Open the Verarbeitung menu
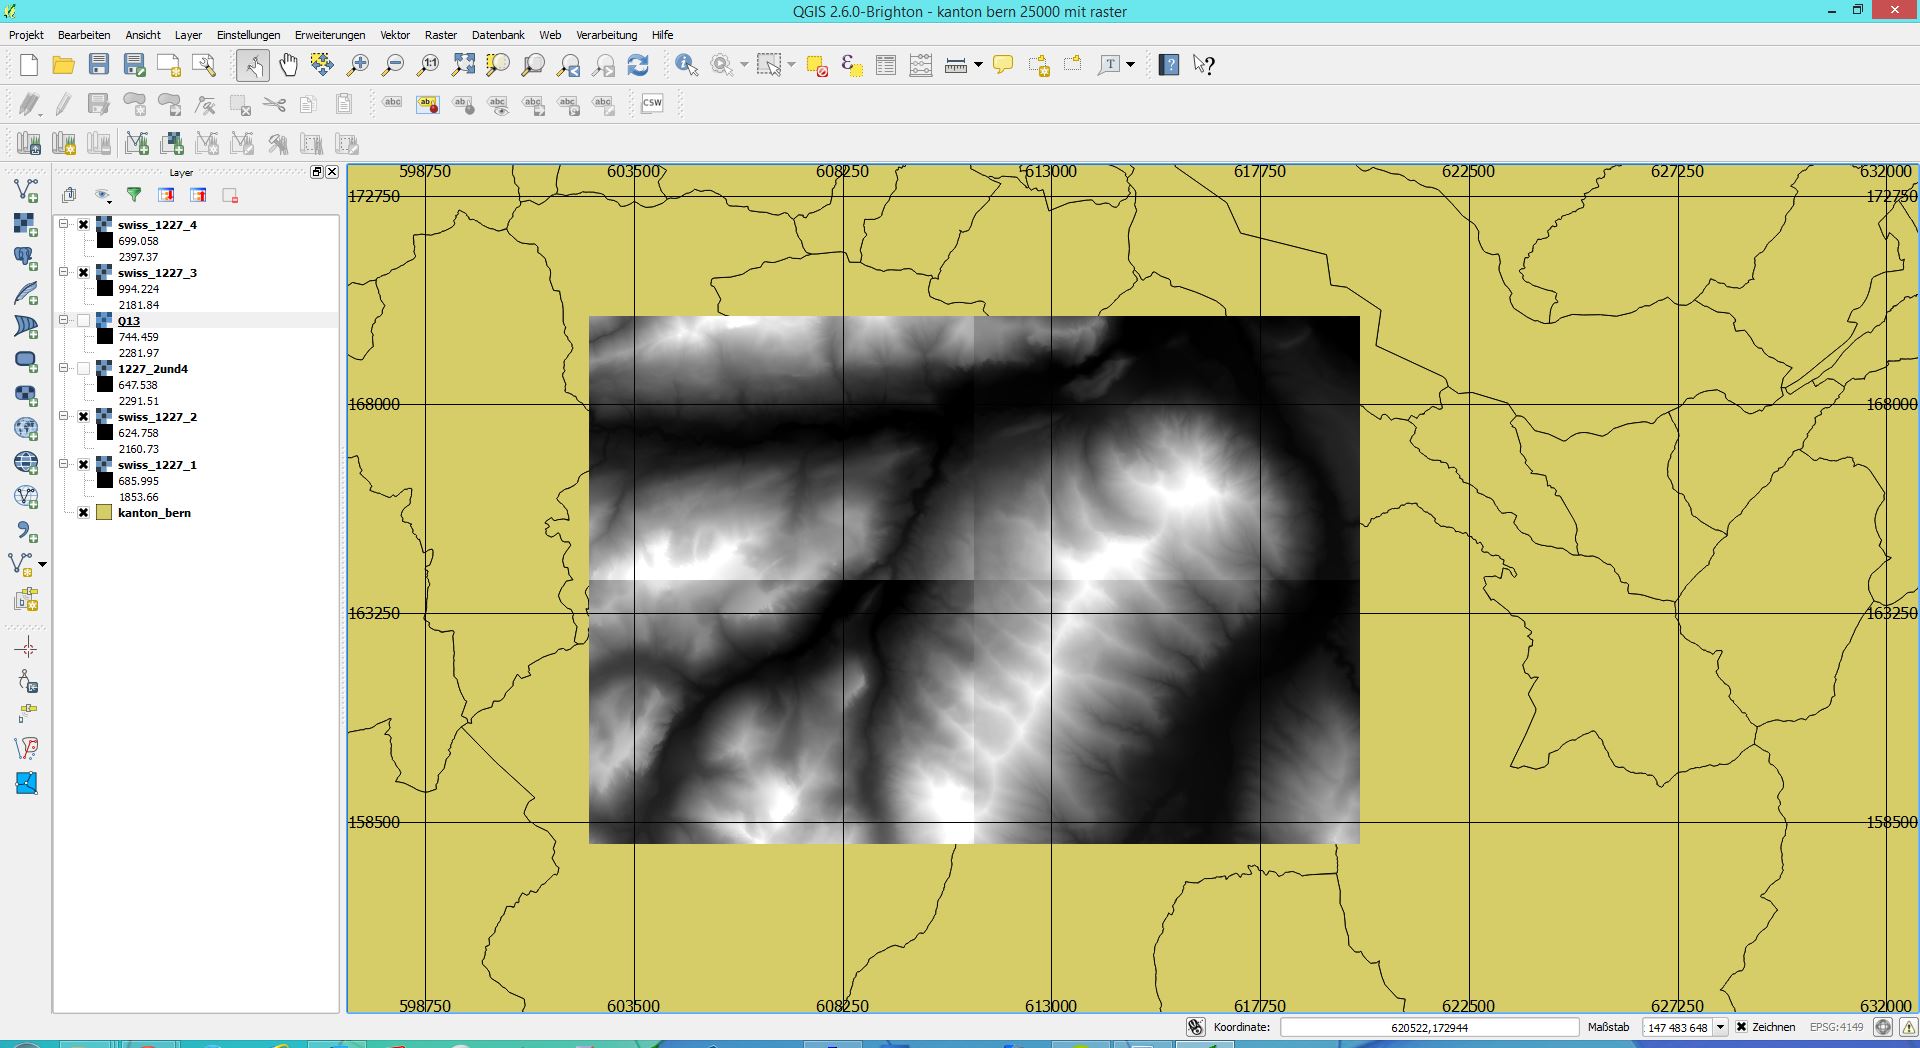1920x1048 pixels. (606, 35)
